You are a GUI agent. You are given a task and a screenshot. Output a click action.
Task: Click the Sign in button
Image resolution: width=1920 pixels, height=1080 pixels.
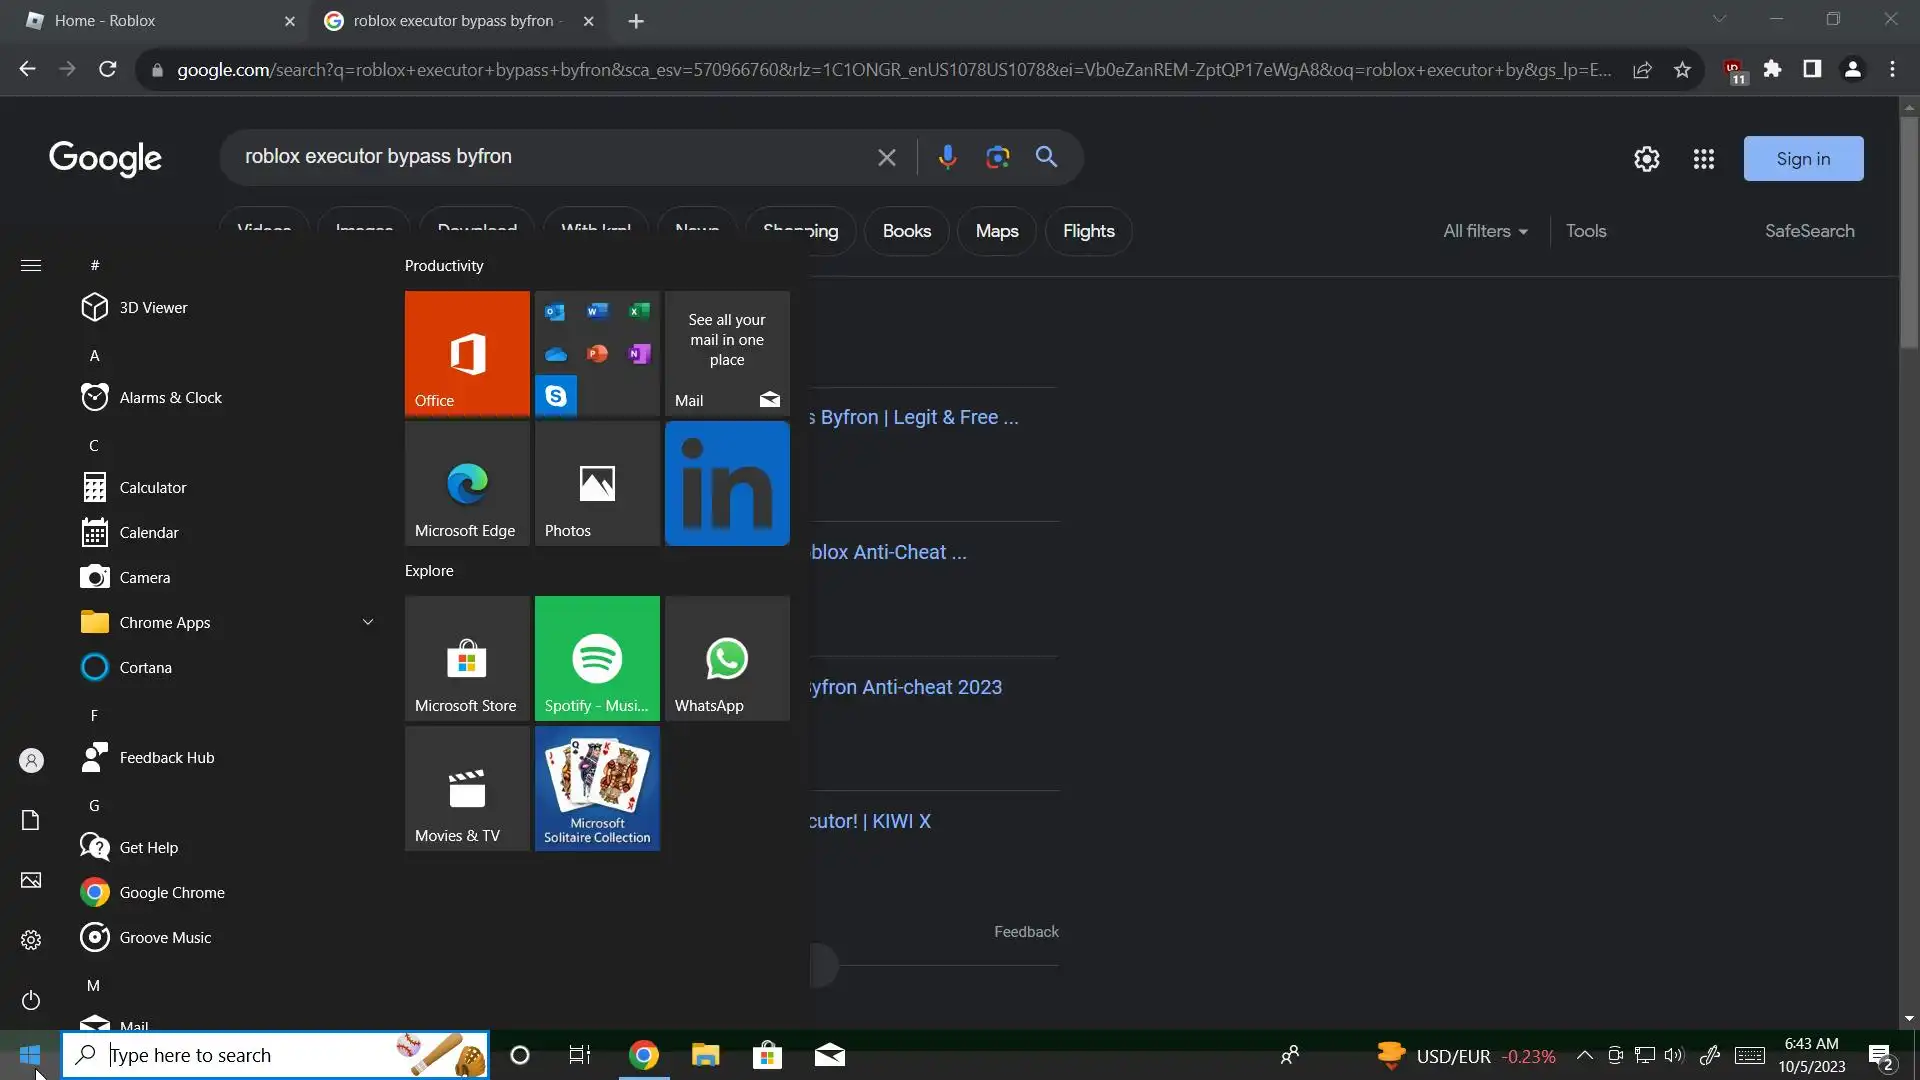(x=1802, y=159)
